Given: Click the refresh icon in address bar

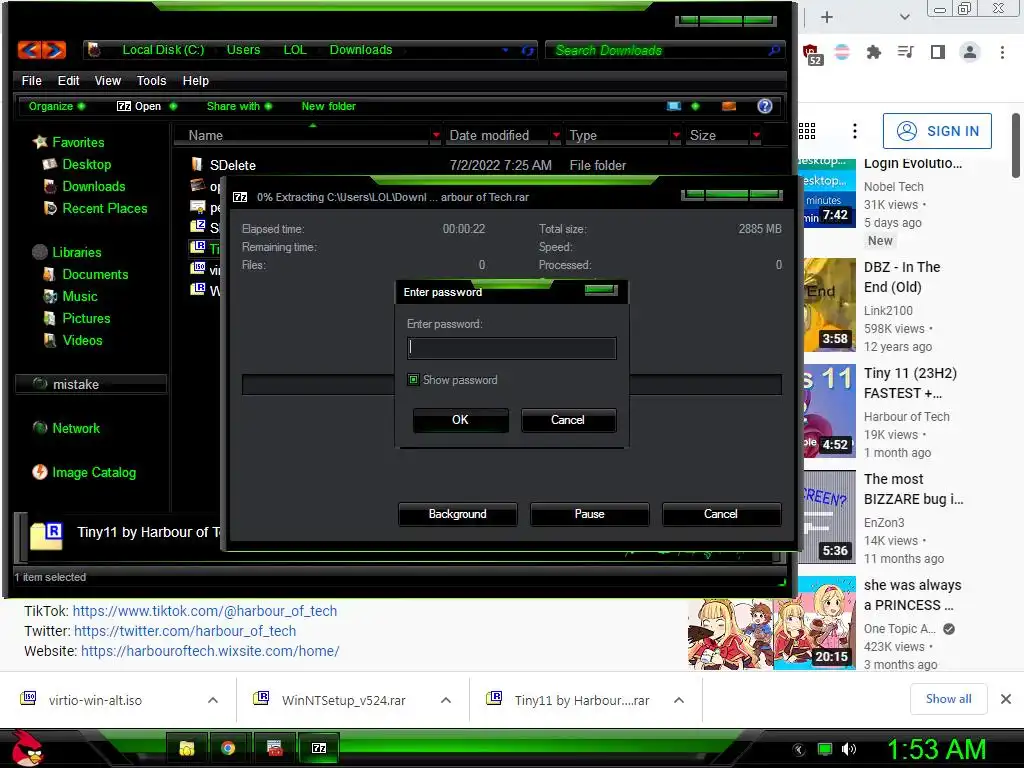Looking at the screenshot, I should [528, 50].
